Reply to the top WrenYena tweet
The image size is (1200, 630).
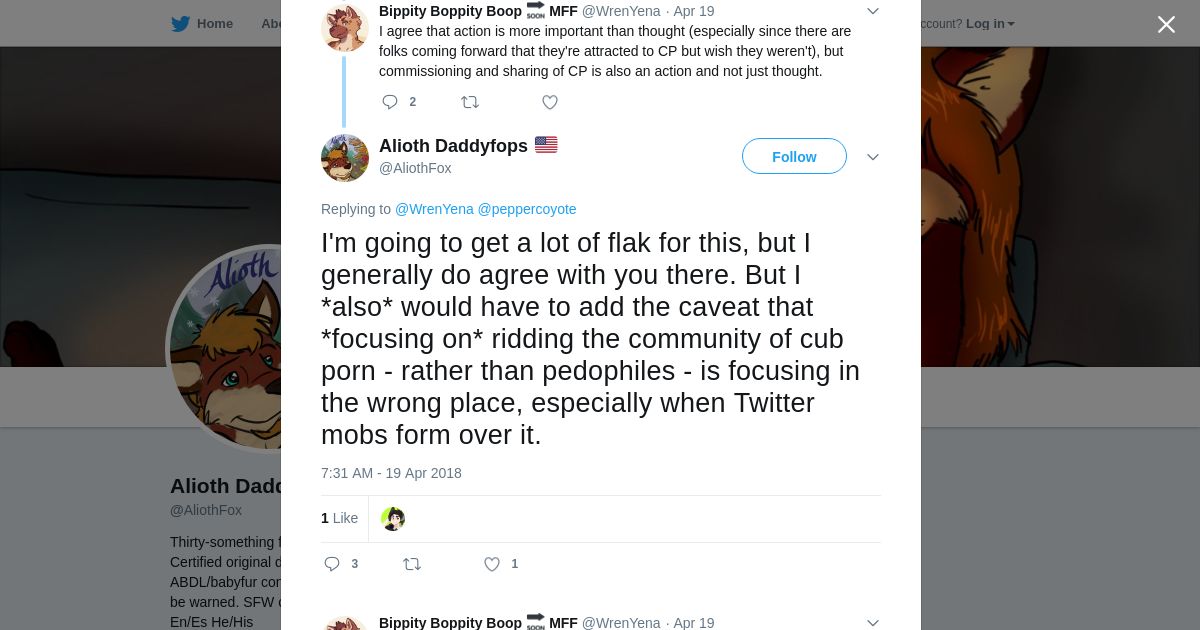[390, 102]
